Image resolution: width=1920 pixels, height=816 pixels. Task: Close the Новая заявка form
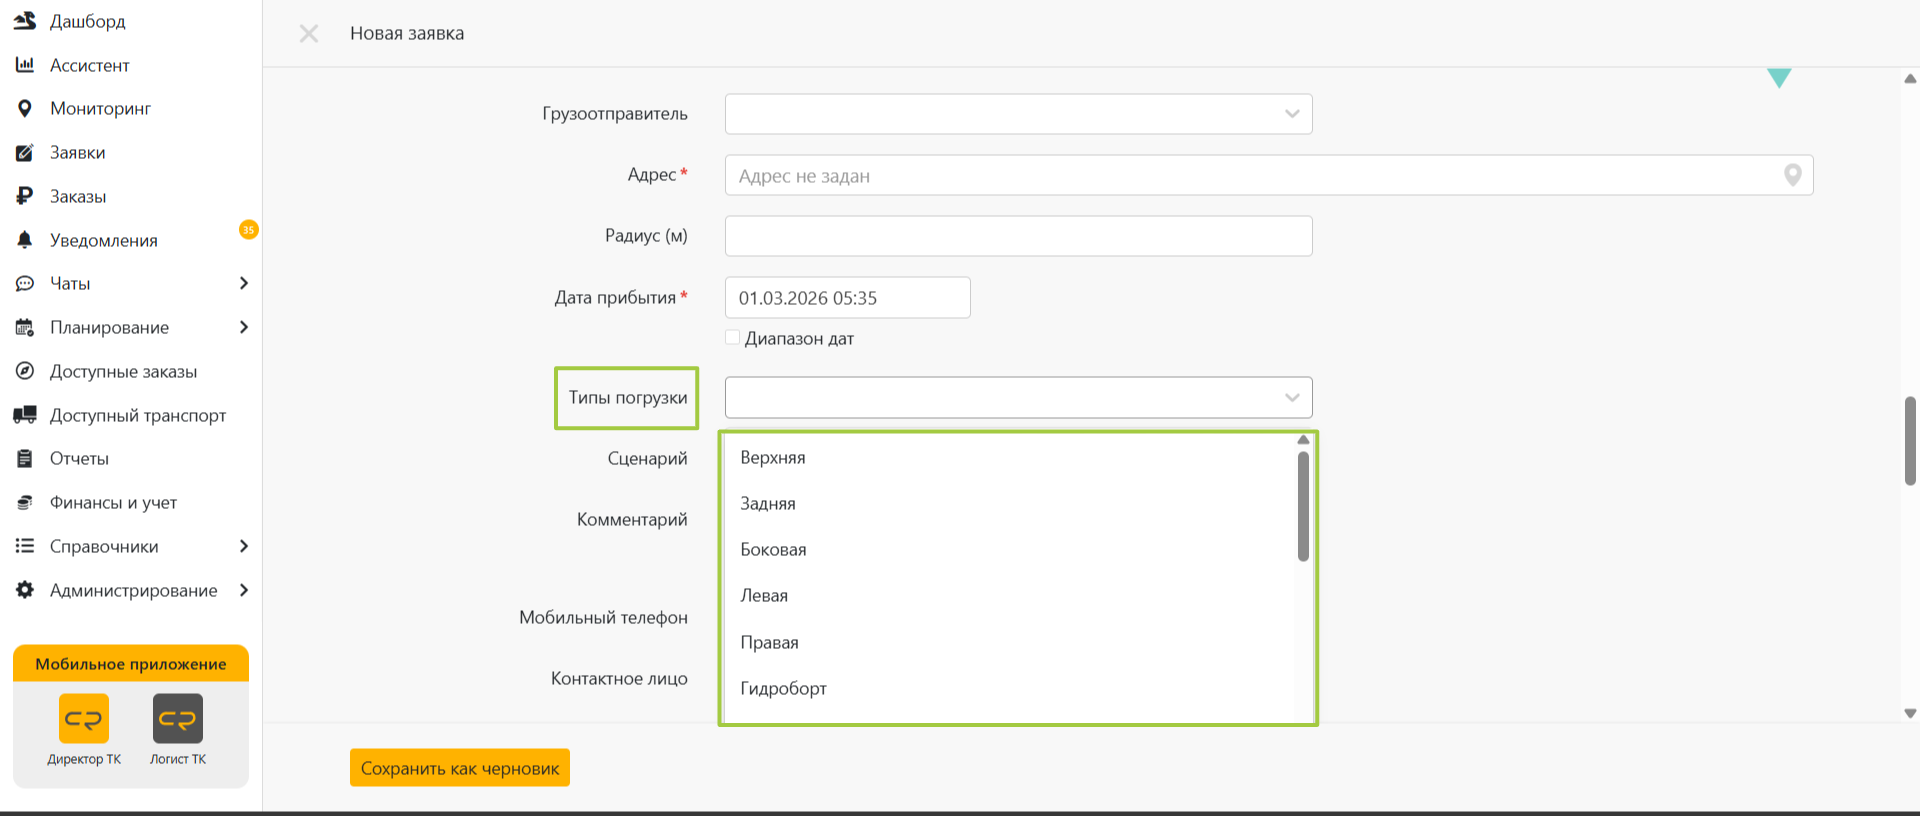coord(309,34)
